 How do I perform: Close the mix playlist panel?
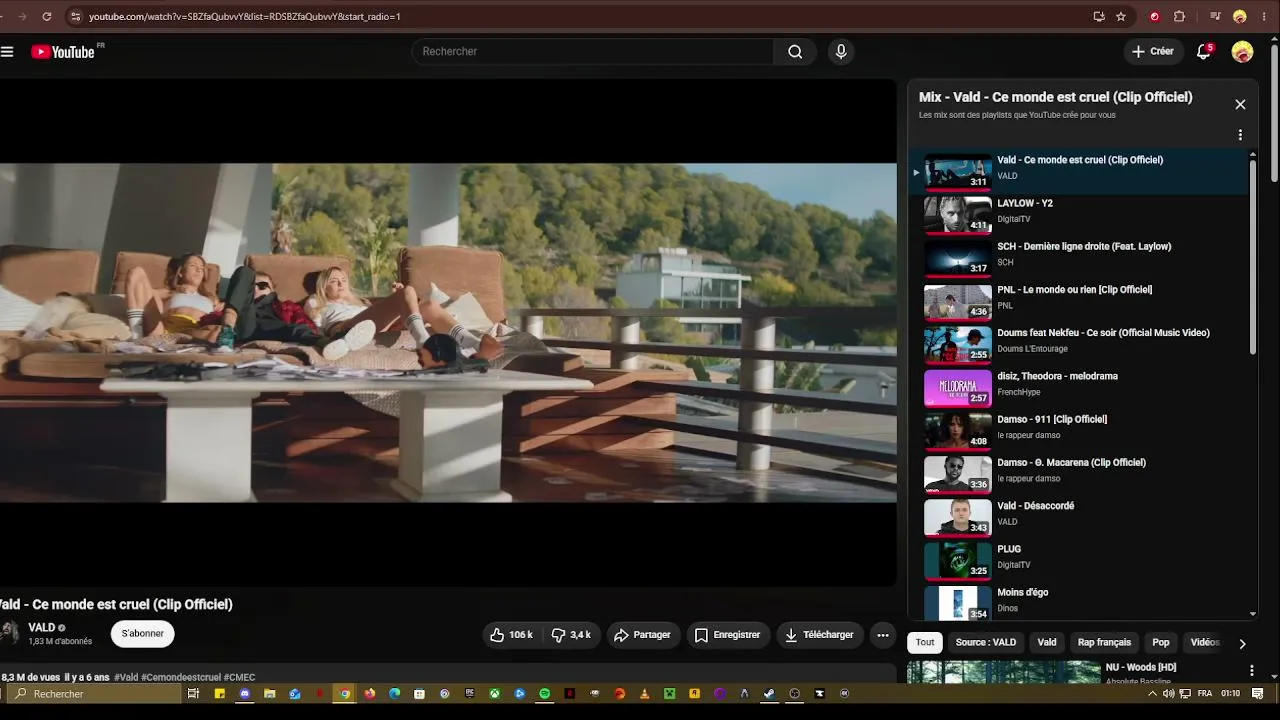(x=1240, y=105)
